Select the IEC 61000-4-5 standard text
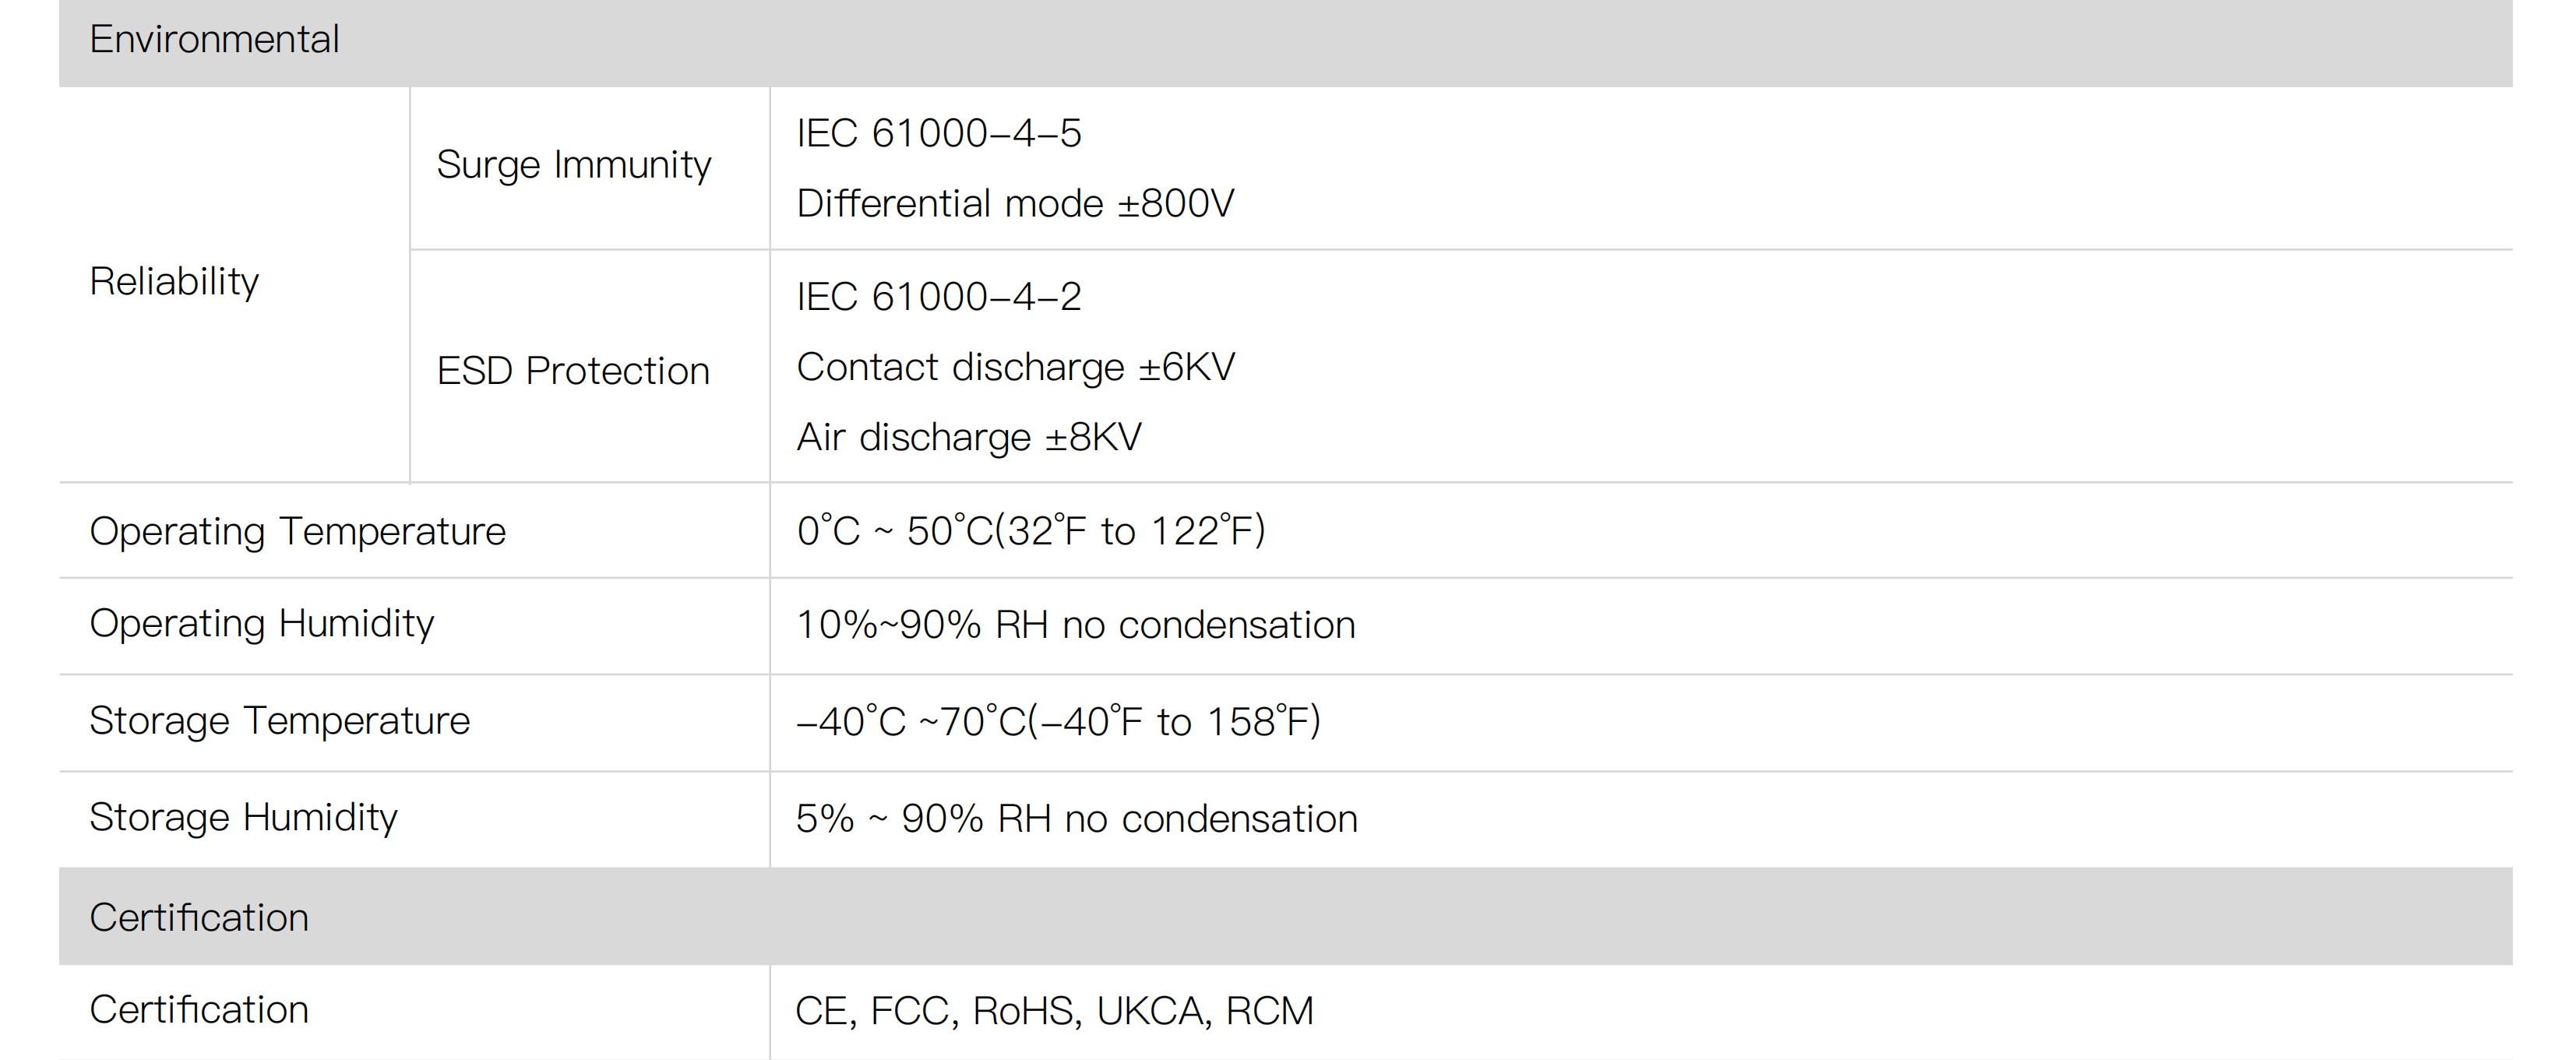Image resolution: width=2576 pixels, height=1060 pixels. click(x=938, y=133)
